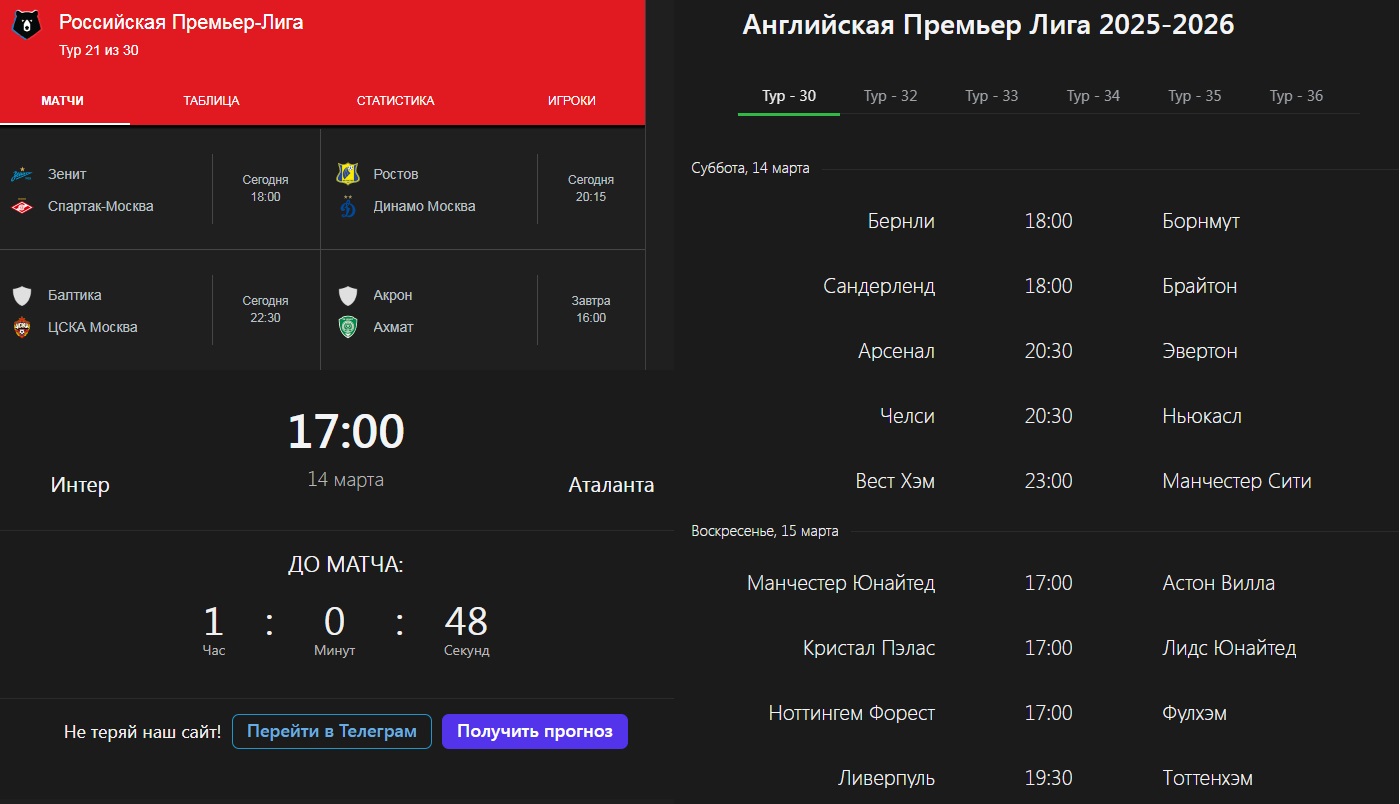Click the ДО МАТЧА countdown heading
Viewport: 1400px width, 804px height.
[346, 565]
